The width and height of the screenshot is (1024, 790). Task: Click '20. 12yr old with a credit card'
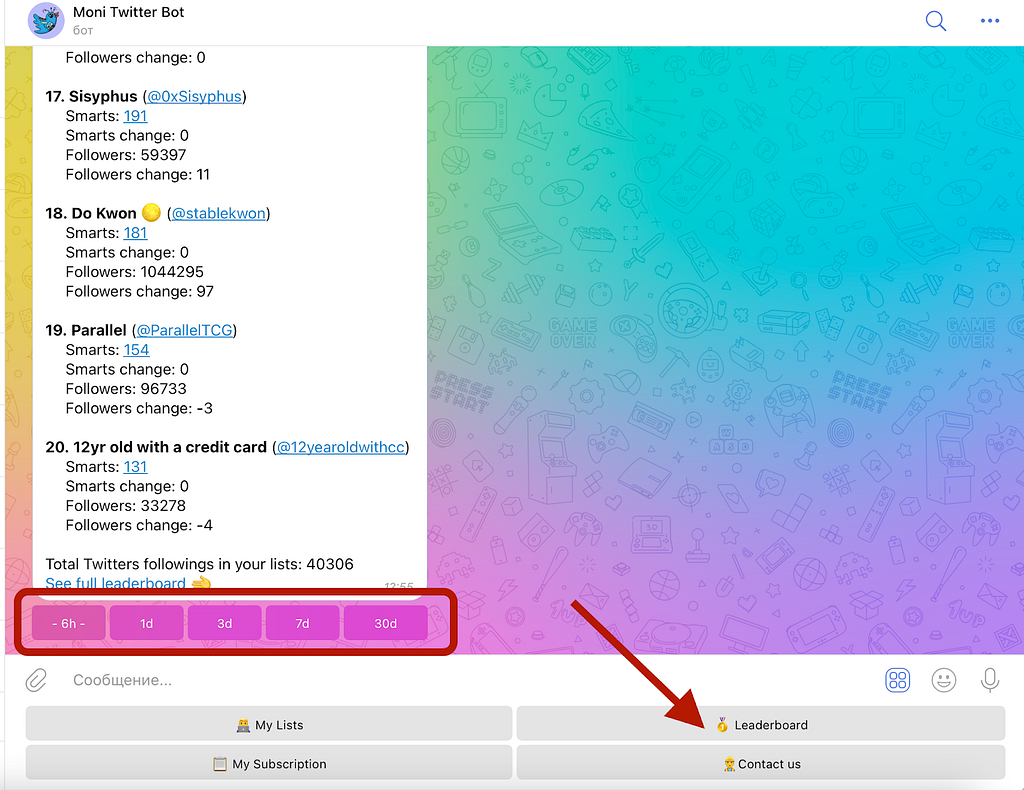[x=156, y=447]
